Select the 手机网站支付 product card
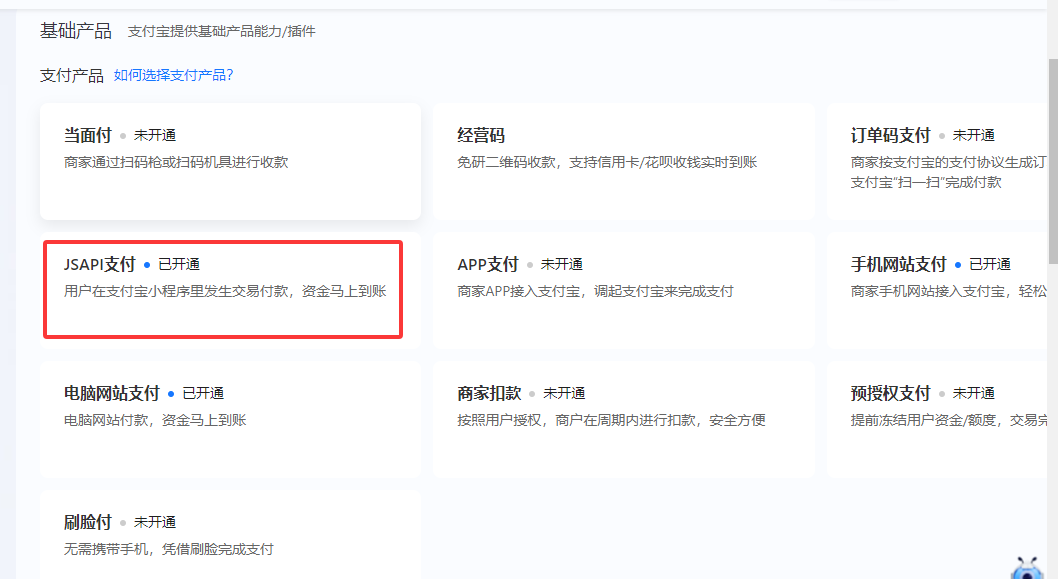The height and width of the screenshot is (579, 1058). coord(940,290)
